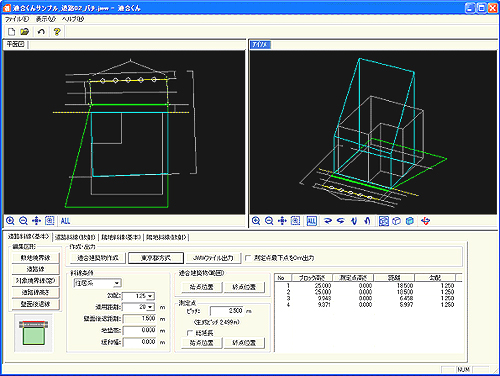Click the rotate right arrow icon
500x376 pixels.
(328, 221)
